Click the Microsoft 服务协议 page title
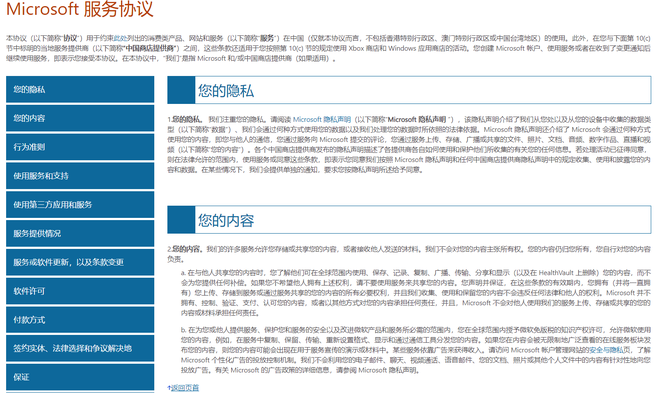Viewport: 670px width, 393px height. click(x=79, y=9)
